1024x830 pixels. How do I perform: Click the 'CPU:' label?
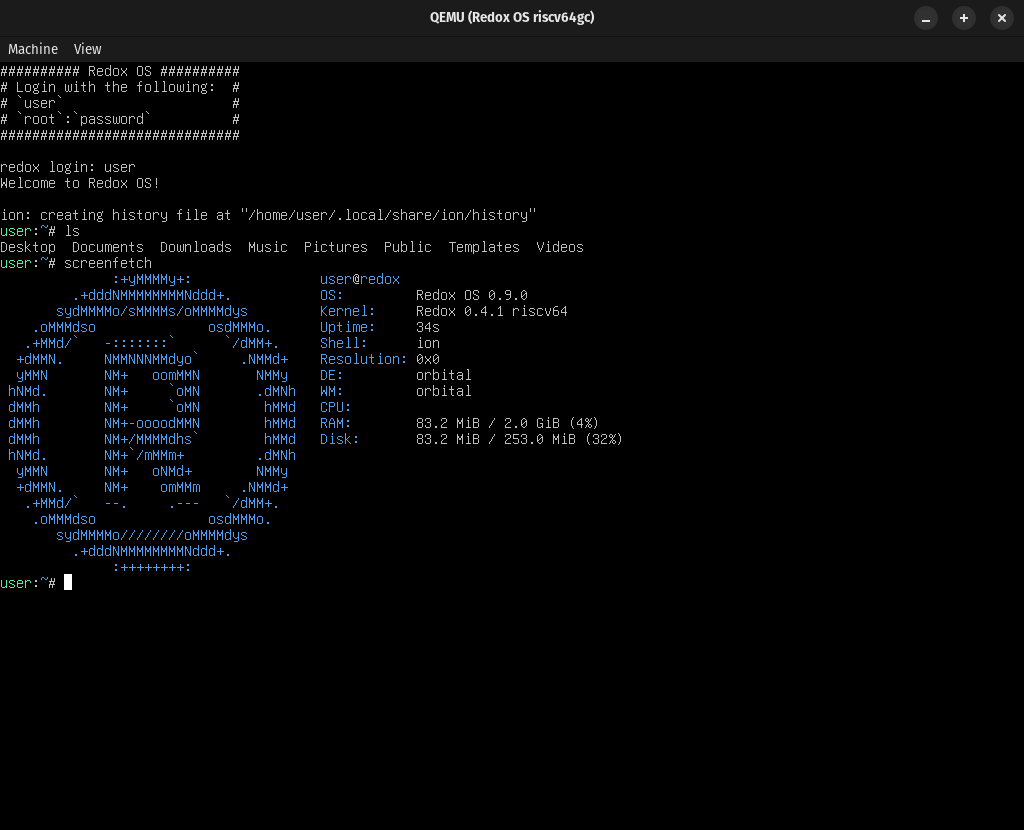336,407
